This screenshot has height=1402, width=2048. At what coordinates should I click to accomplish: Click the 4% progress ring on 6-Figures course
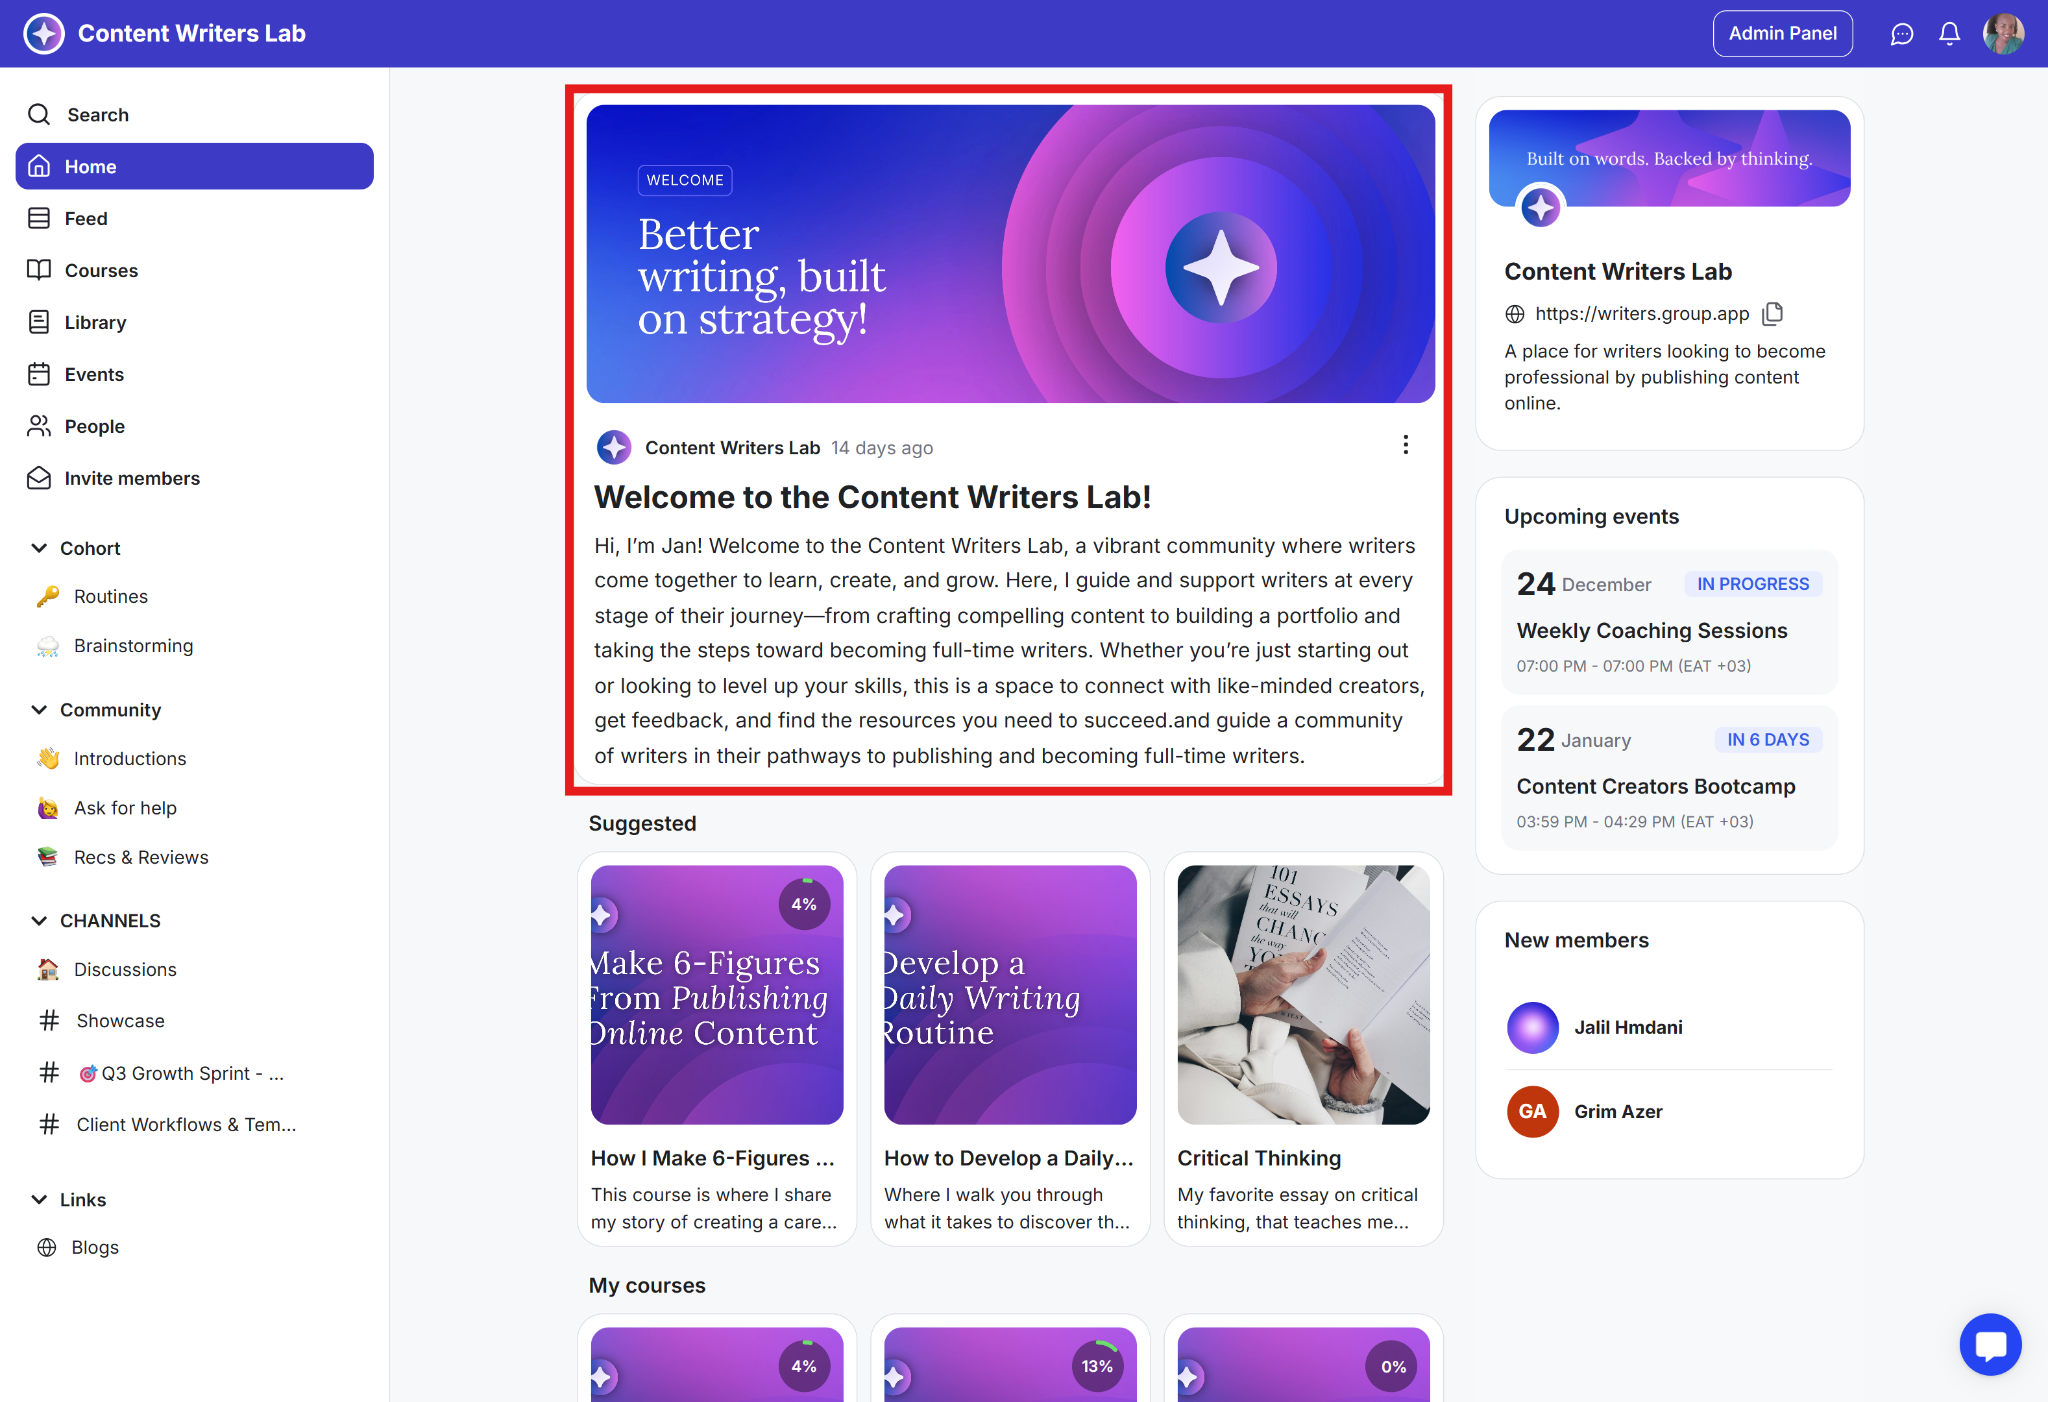(x=804, y=904)
